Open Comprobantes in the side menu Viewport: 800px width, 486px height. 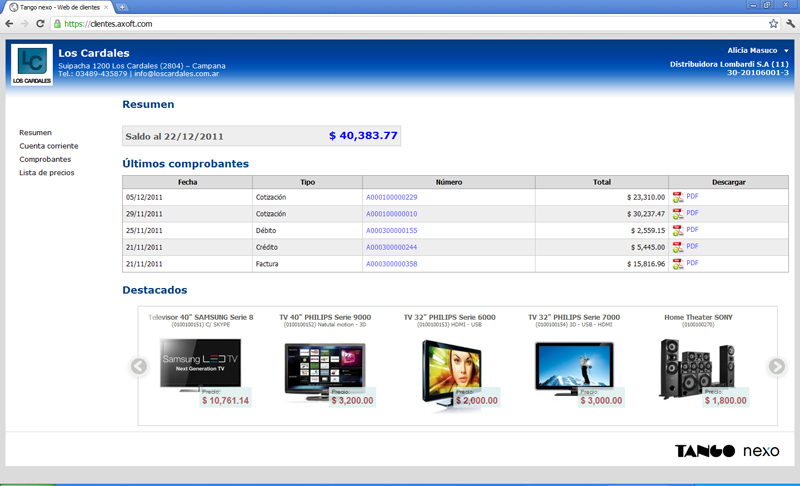[x=45, y=159]
